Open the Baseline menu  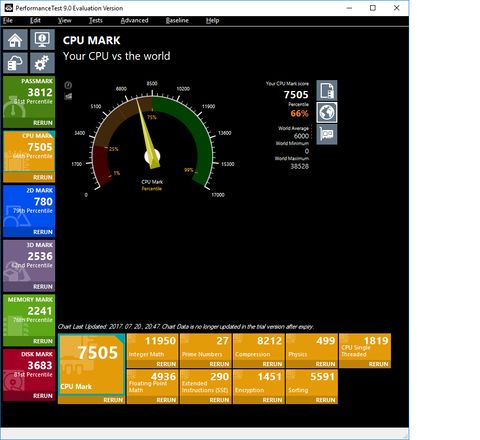(177, 20)
